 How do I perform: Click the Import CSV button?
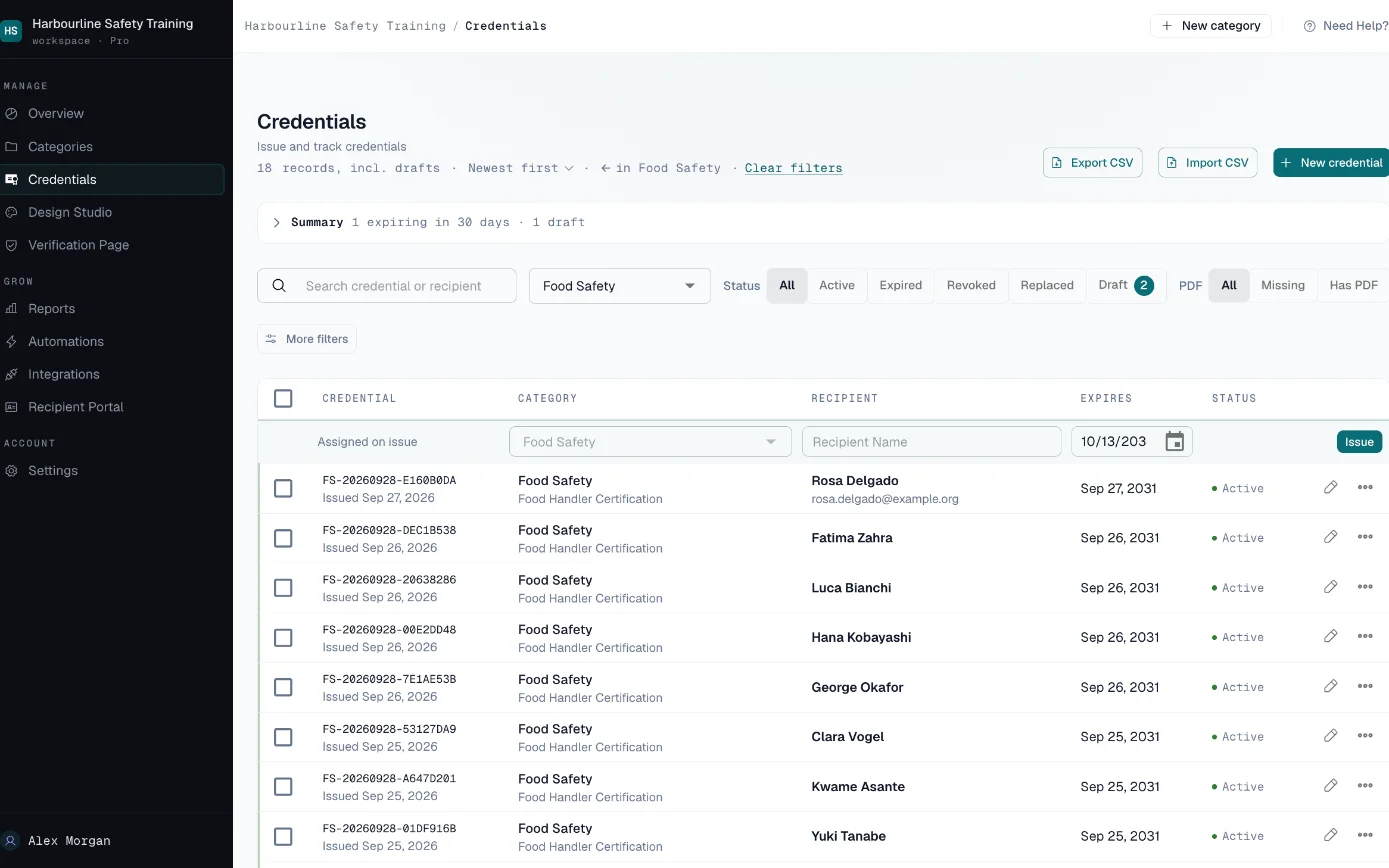pos(1208,163)
